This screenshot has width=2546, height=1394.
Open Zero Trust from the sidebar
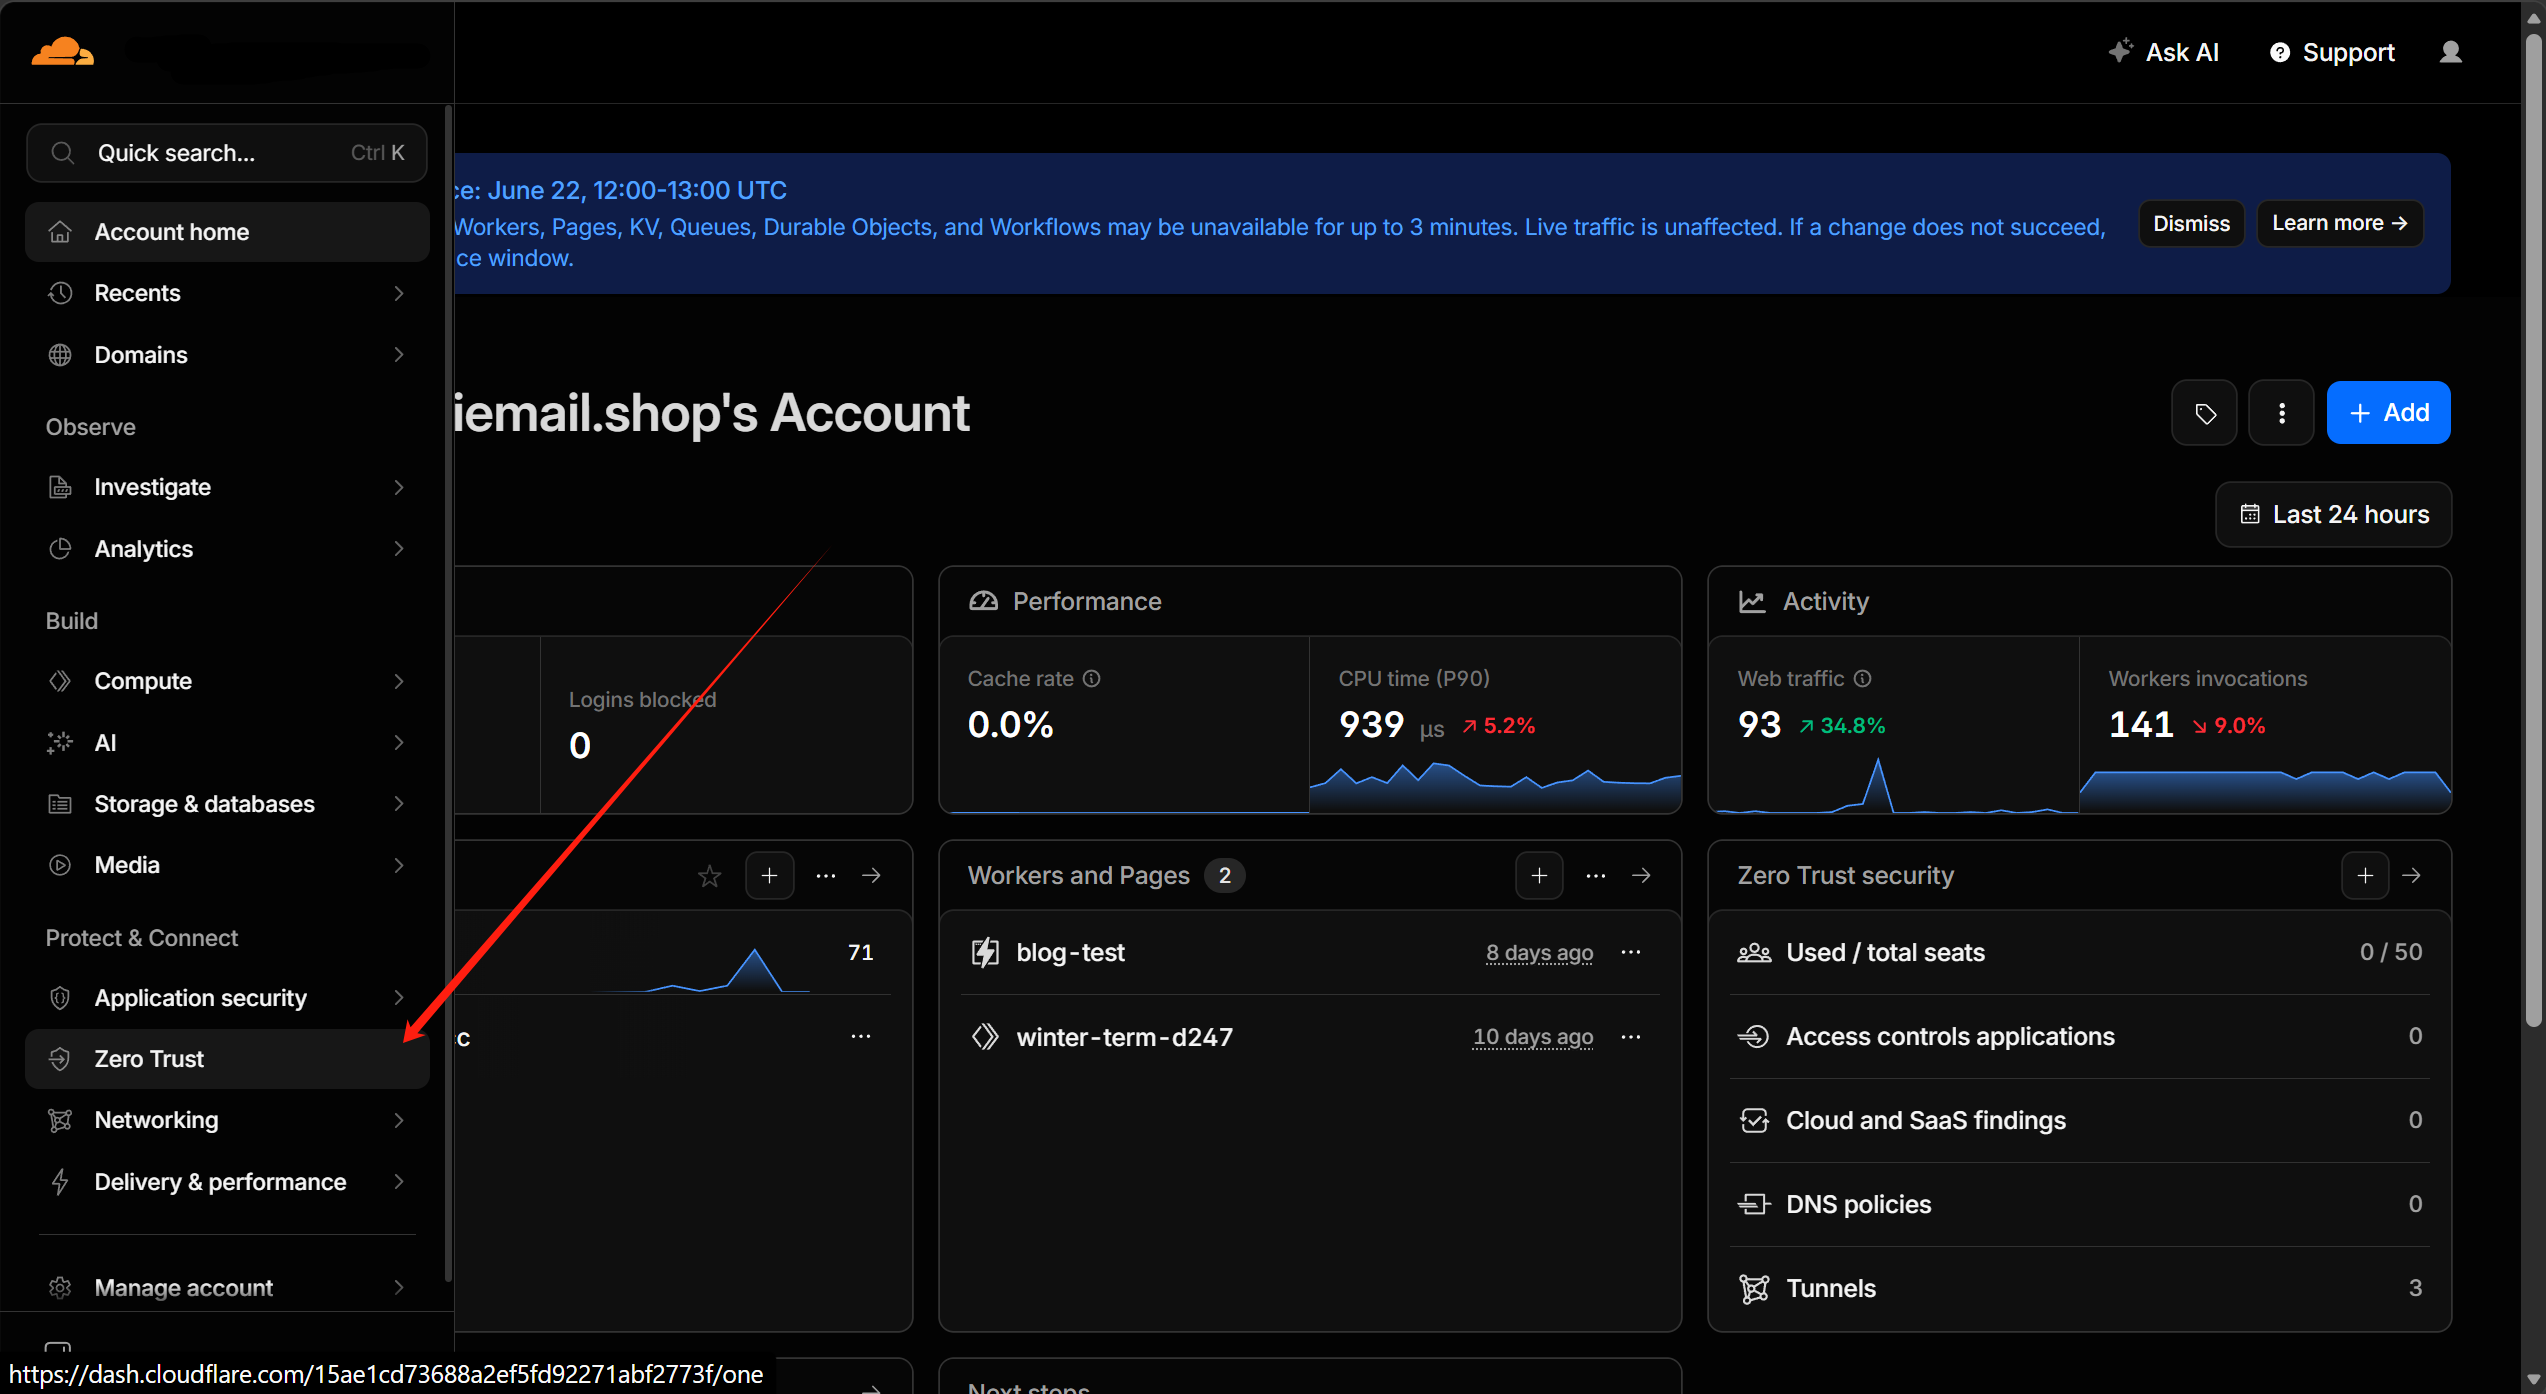click(227, 1059)
